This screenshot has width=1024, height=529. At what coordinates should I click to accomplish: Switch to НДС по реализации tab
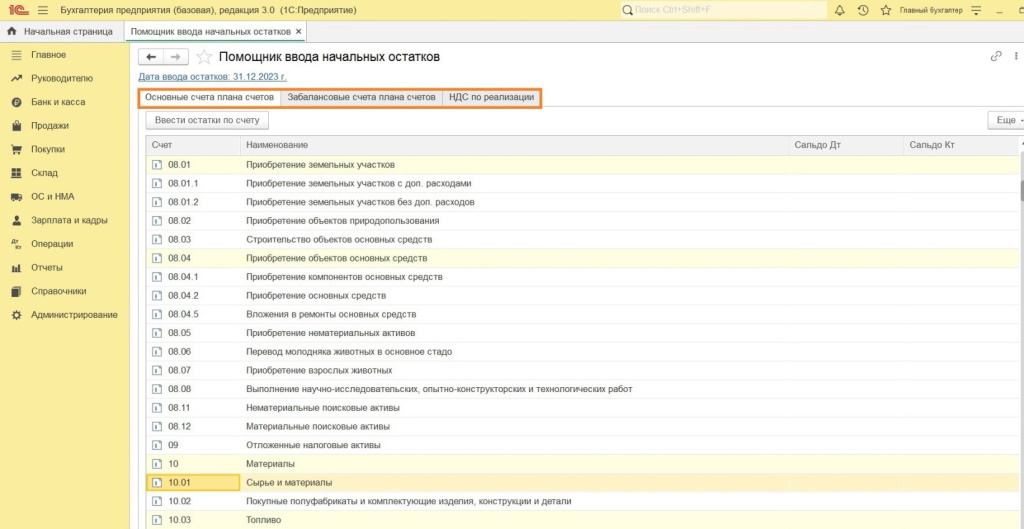491,98
